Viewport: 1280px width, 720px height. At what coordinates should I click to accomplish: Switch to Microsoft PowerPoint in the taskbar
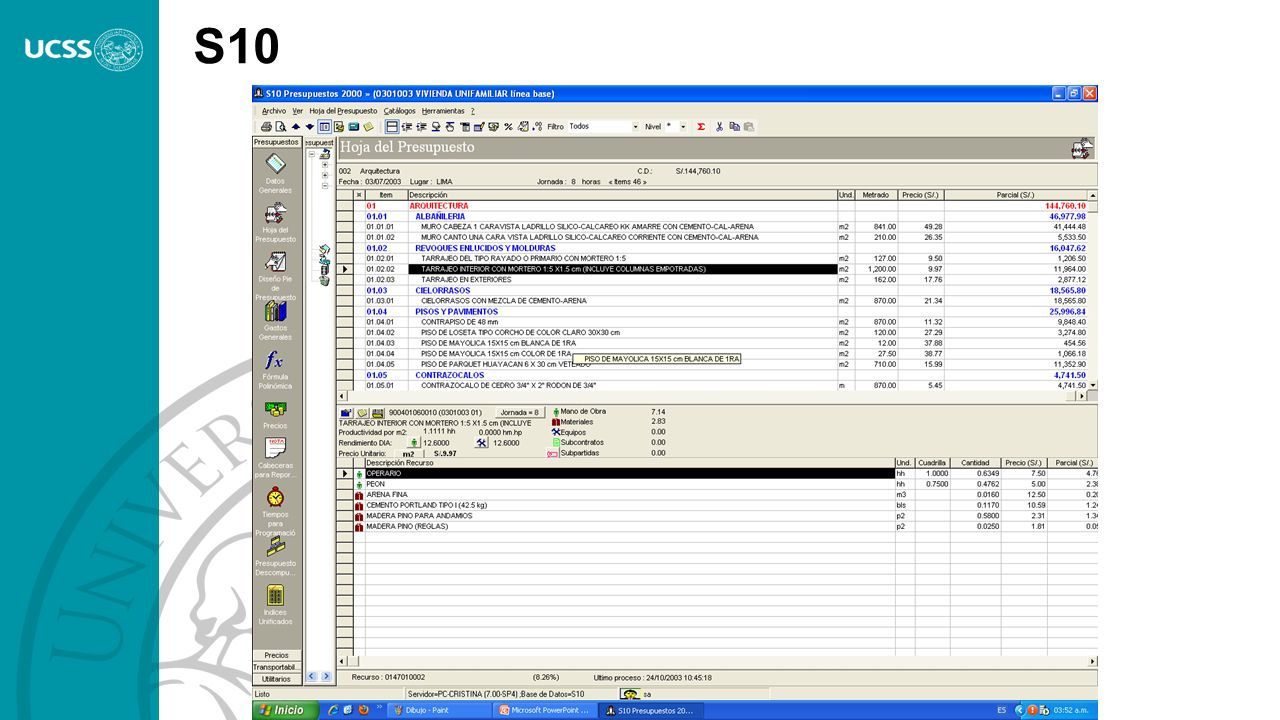pos(546,710)
